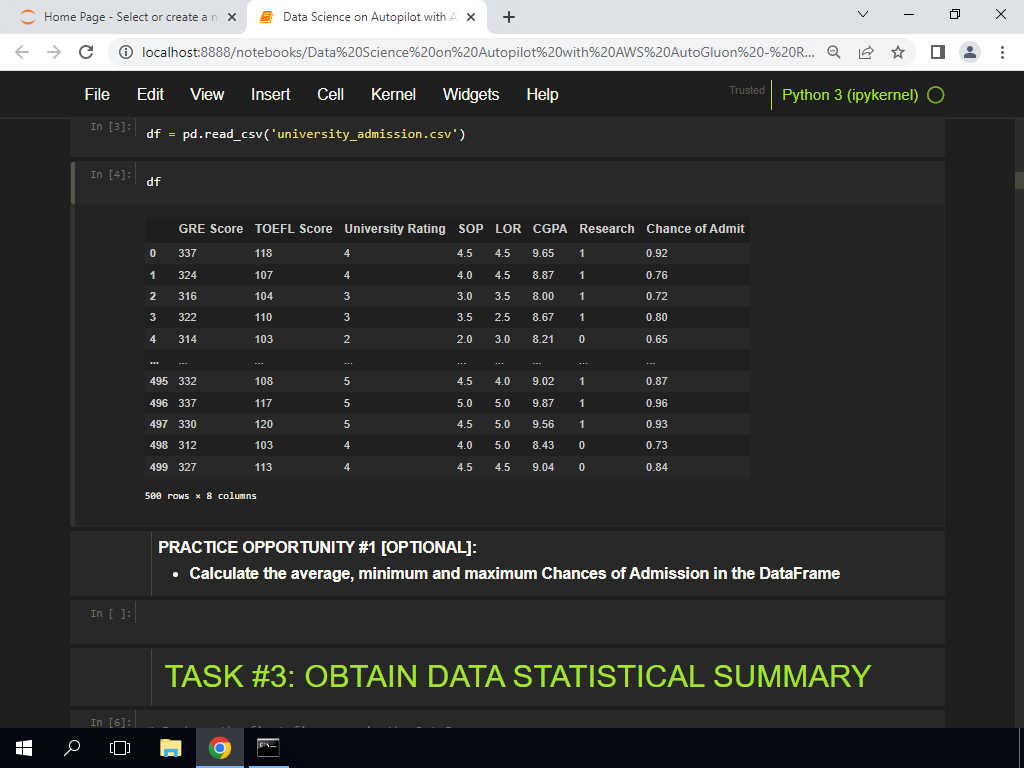
Task: Open the Widgets menu
Action: [x=471, y=95]
